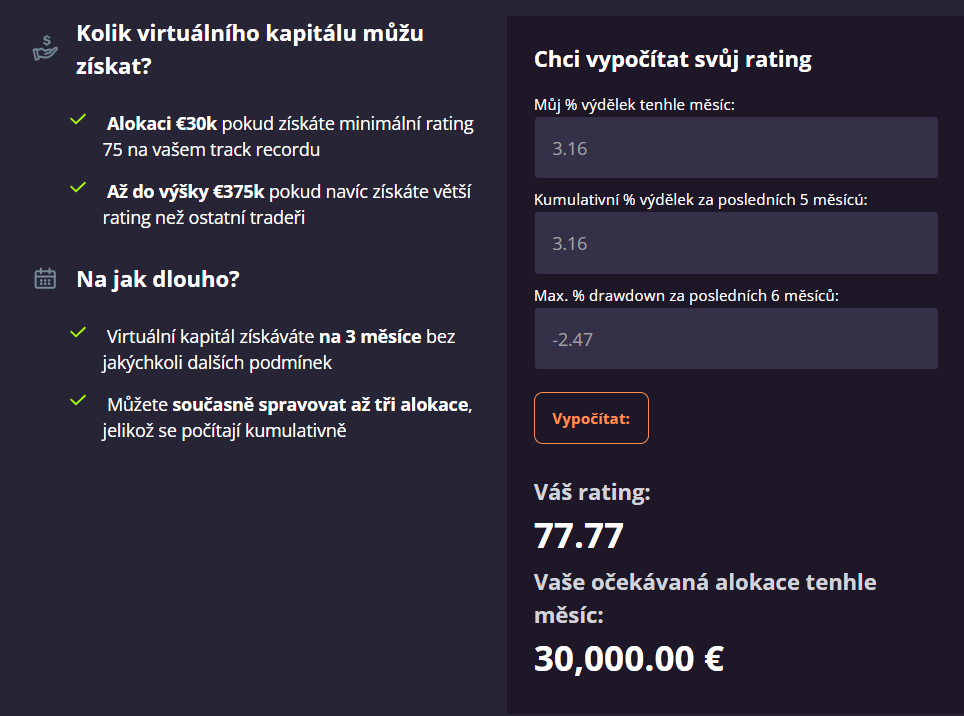
Task: Click the checkmark next to "Virtuální kapitál získáváte"
Action: click(x=78, y=332)
